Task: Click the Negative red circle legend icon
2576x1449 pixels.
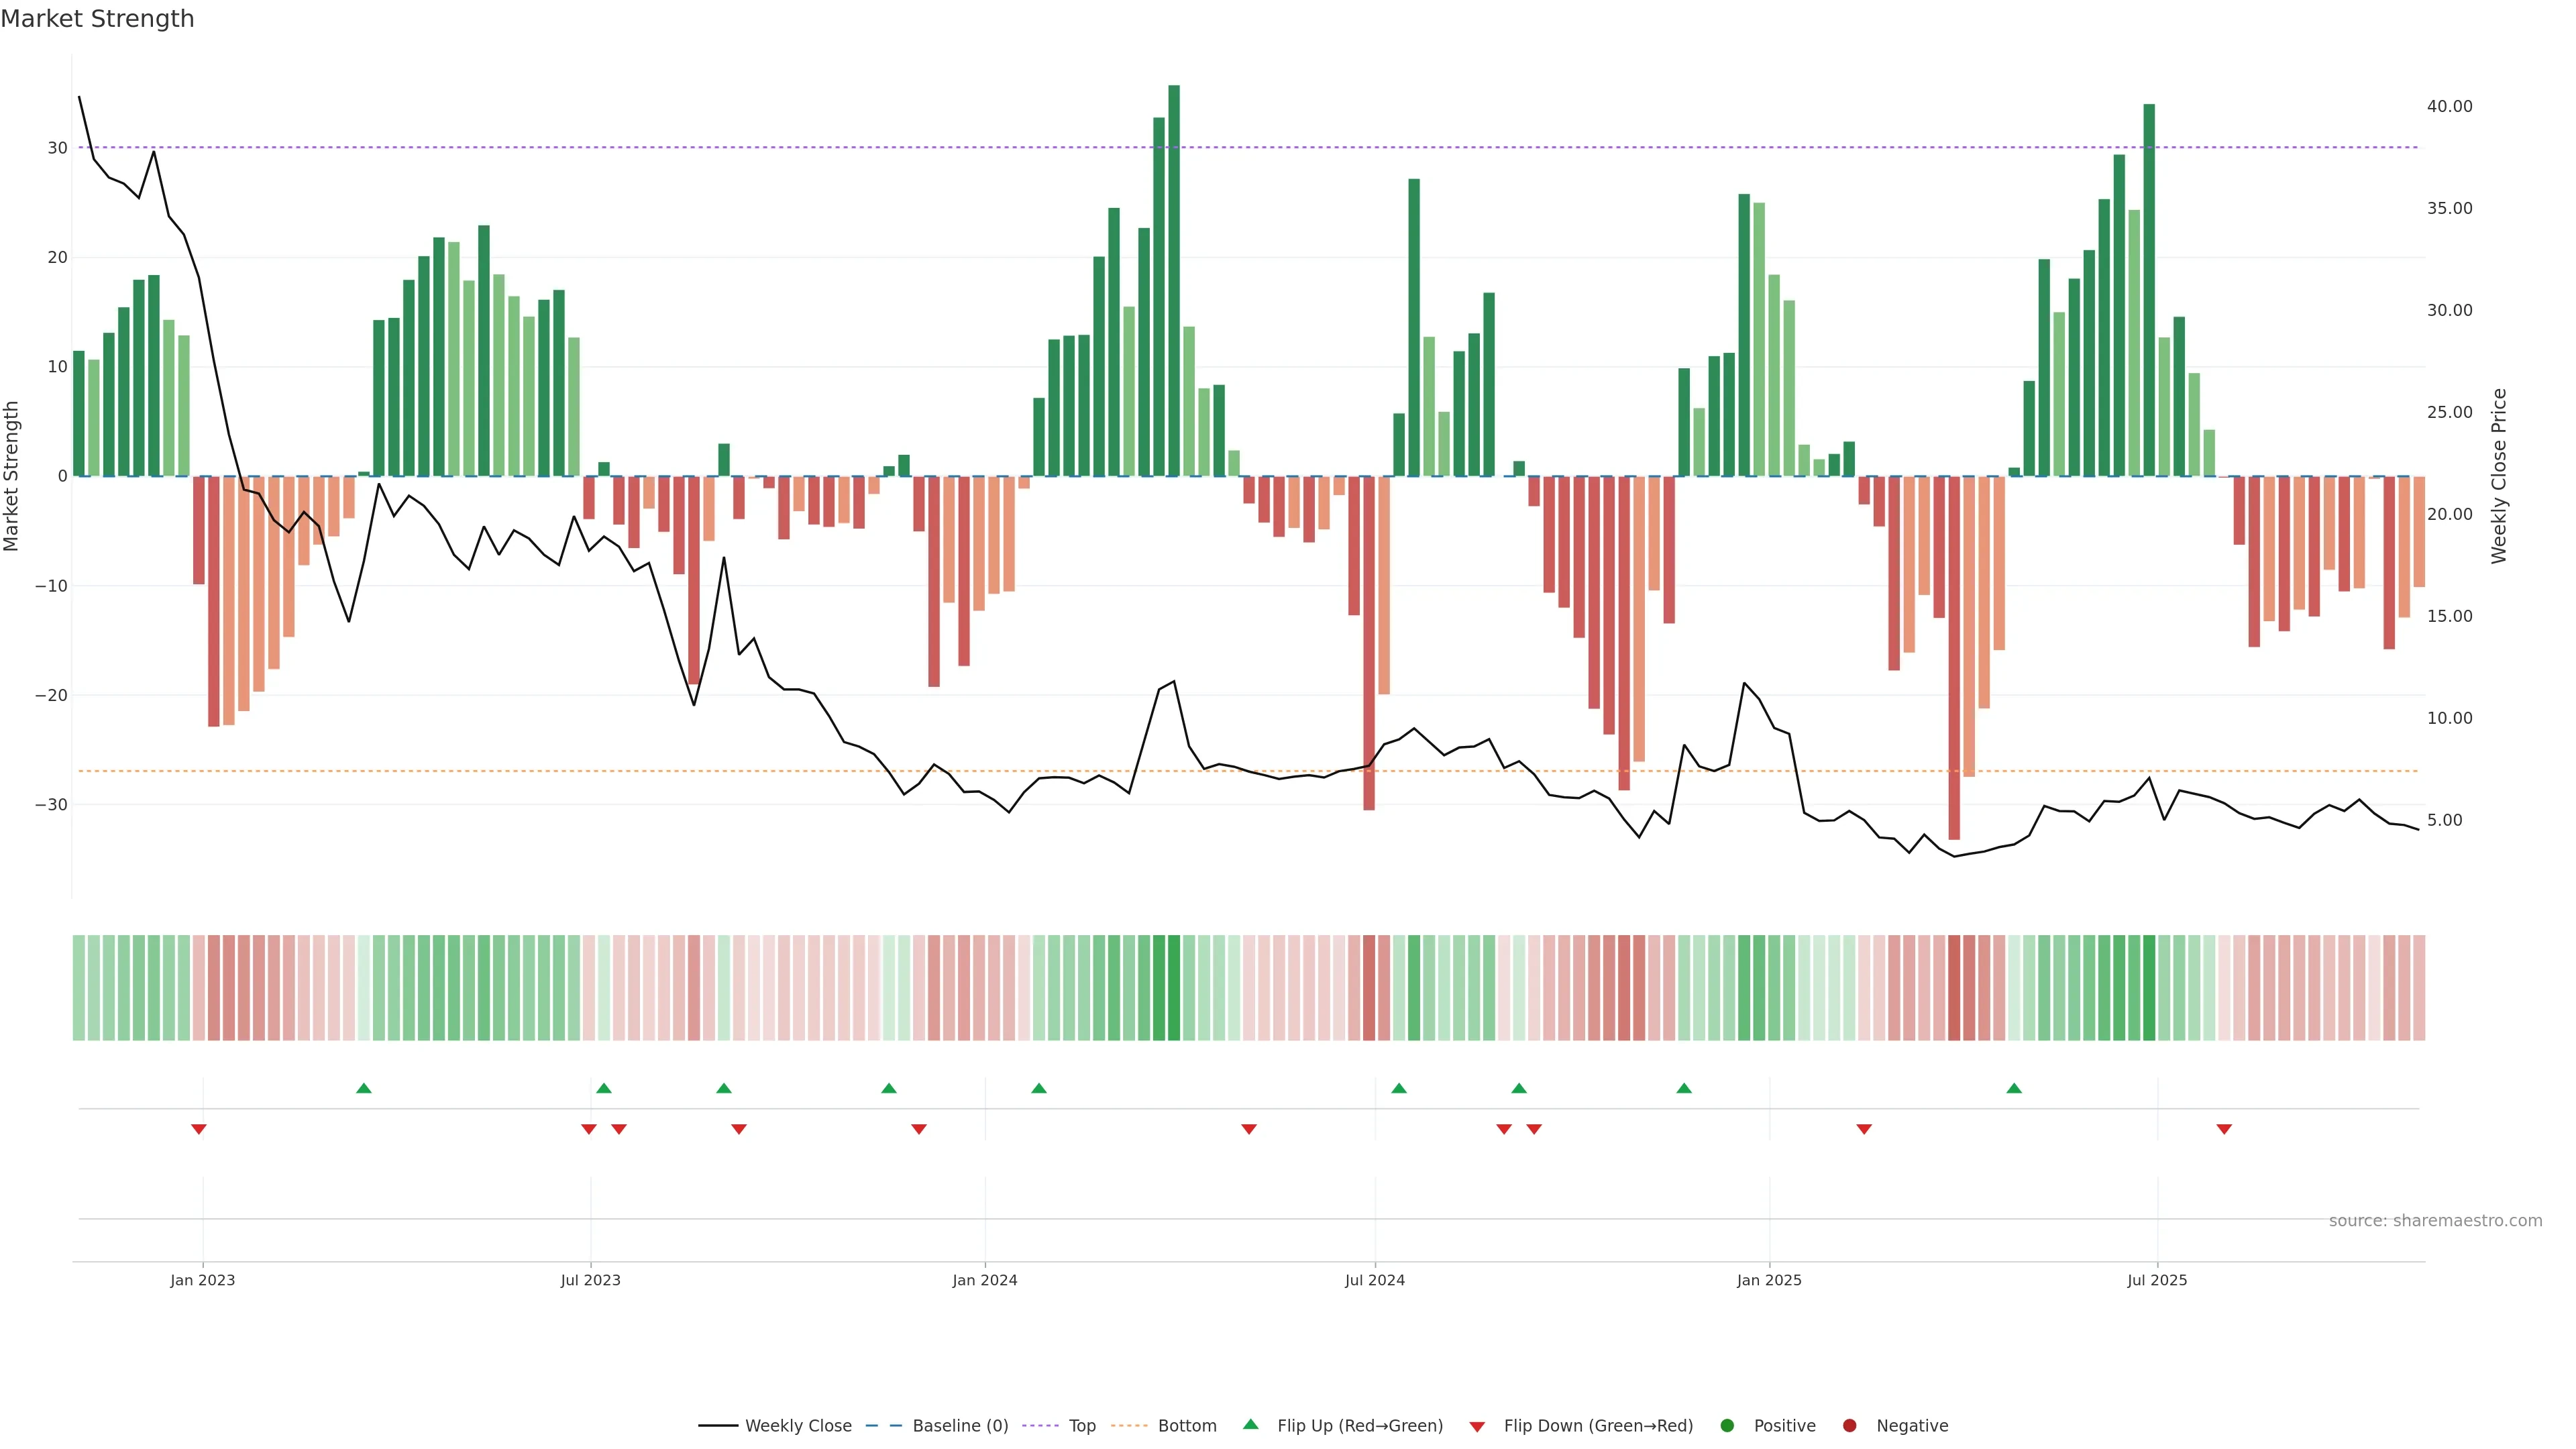Action: (x=1849, y=1426)
